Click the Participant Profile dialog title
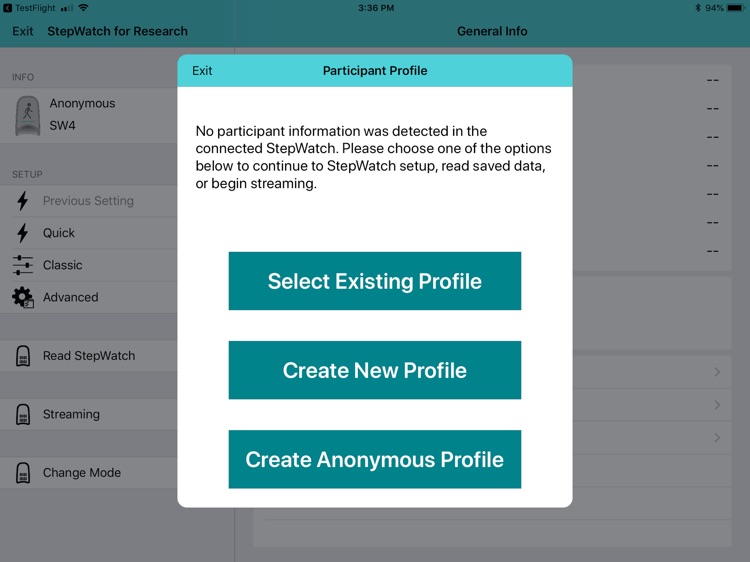Screen dimensions: 750x562 [x=375, y=71]
